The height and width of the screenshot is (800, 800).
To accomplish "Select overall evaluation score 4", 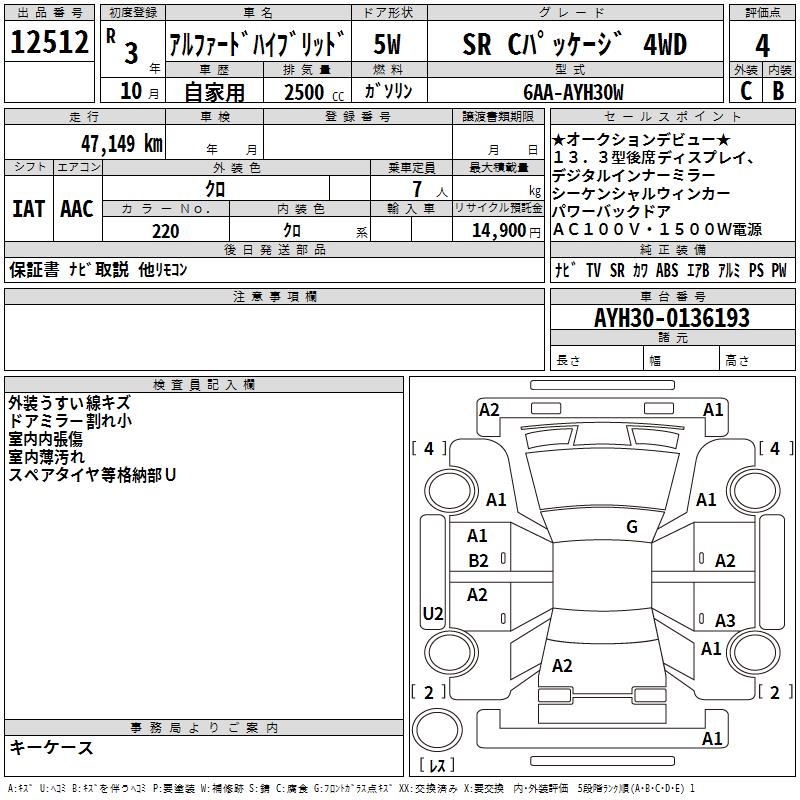I will [762, 45].
